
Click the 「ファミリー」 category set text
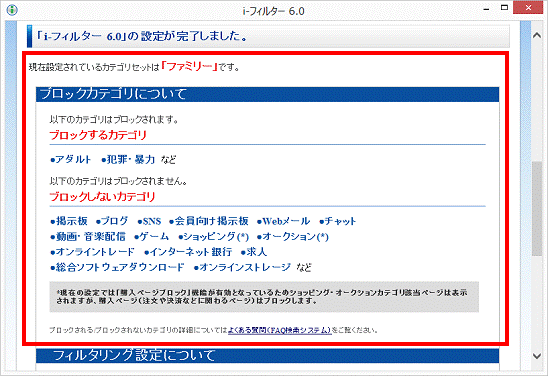point(190,66)
